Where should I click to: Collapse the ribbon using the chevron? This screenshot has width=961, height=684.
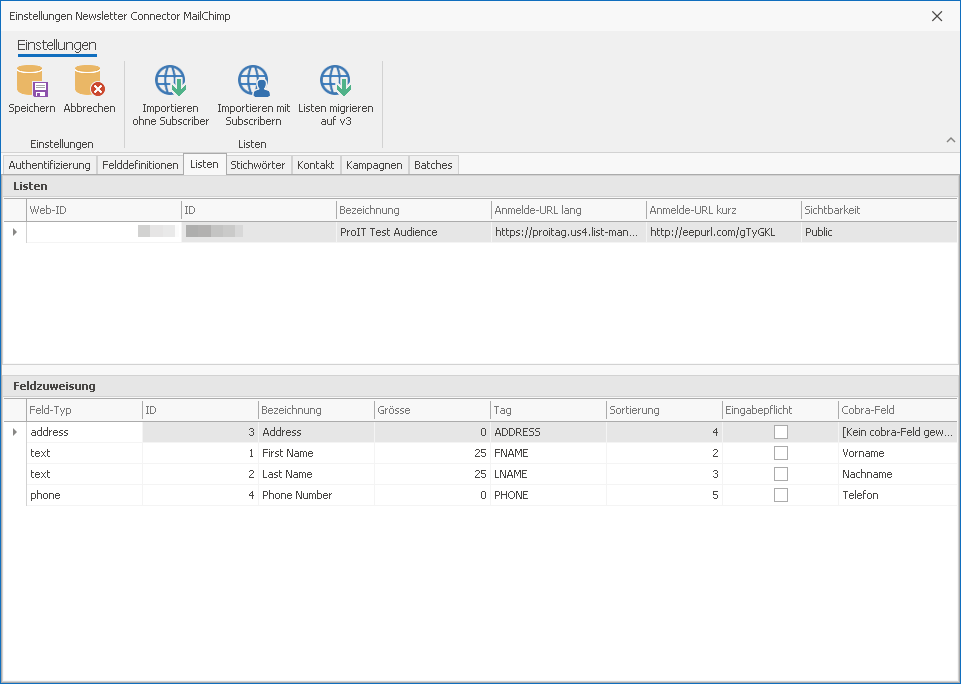click(950, 140)
